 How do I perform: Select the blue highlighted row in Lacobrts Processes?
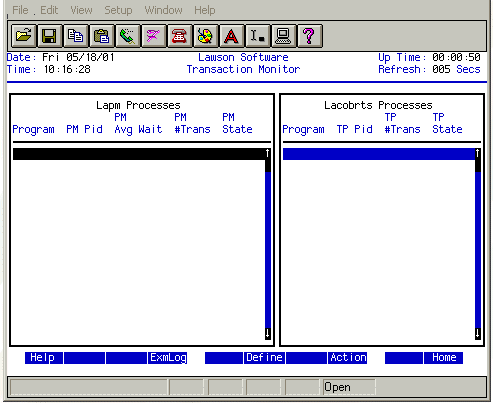379,154
